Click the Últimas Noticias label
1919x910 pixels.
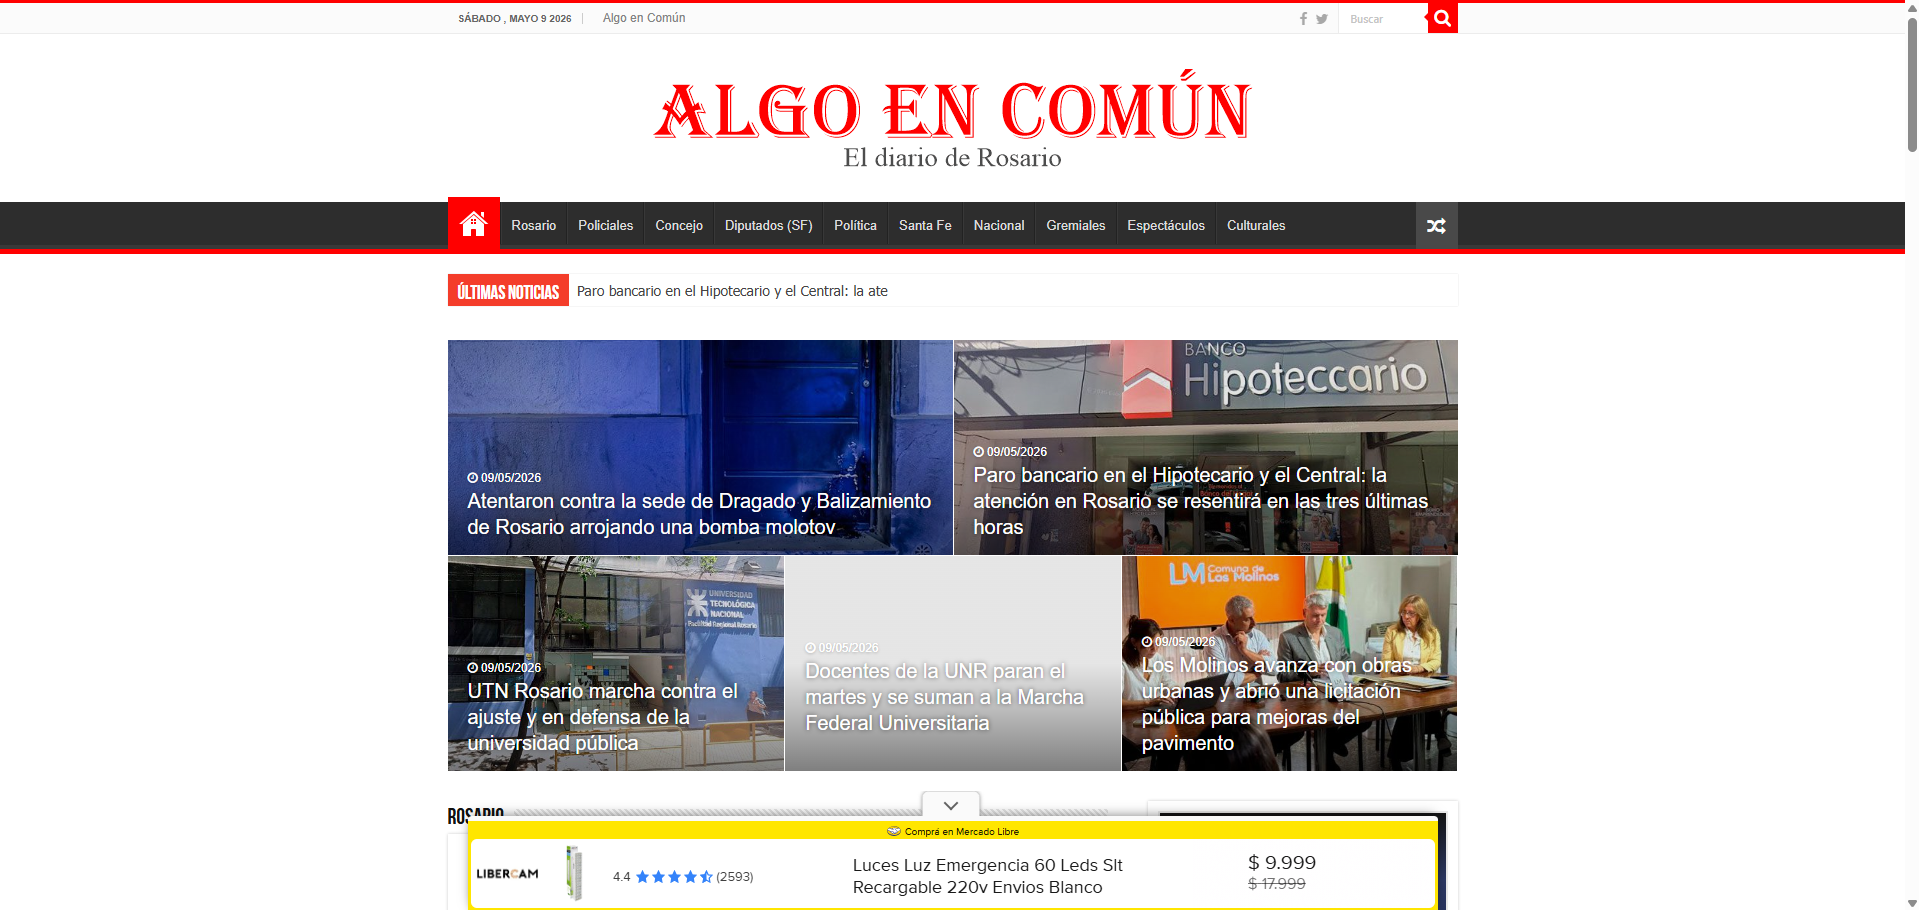[x=508, y=291]
